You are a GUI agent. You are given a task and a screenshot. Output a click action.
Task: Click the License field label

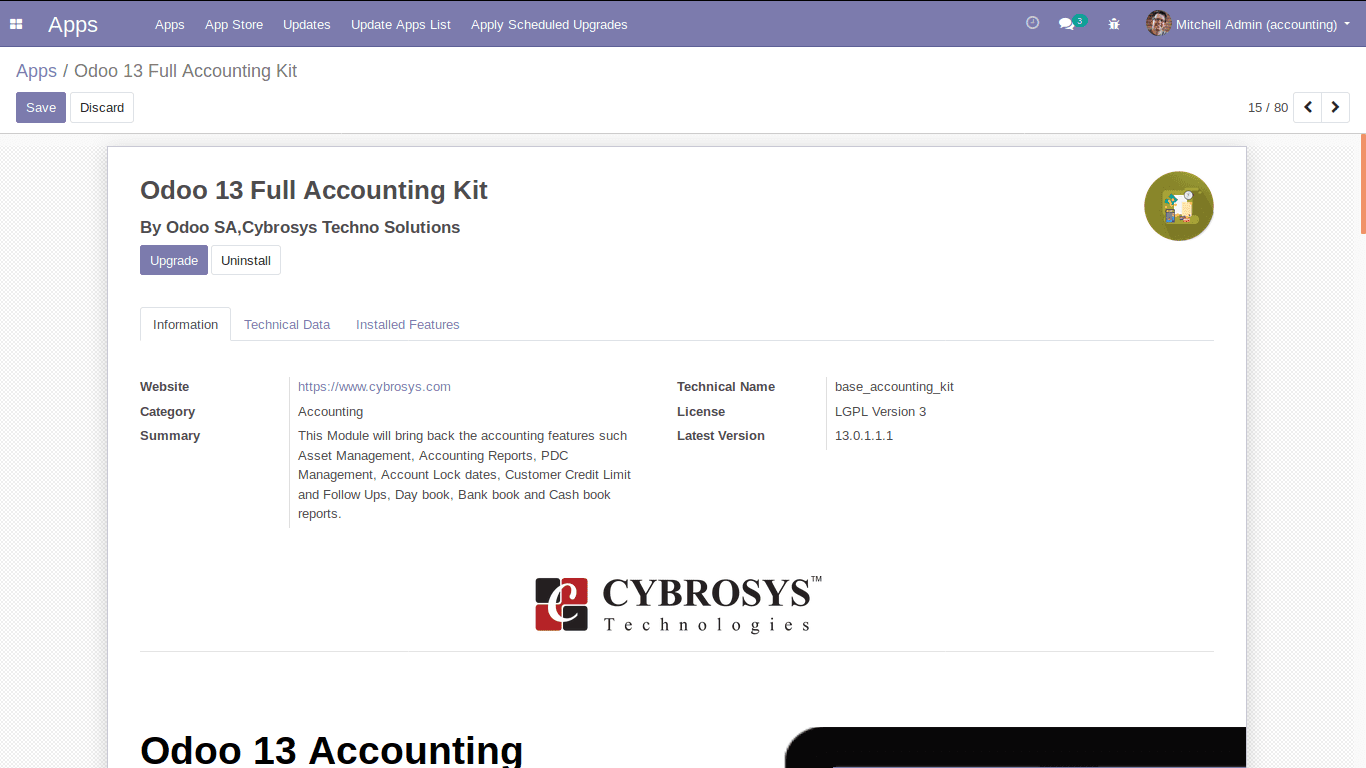tap(701, 412)
